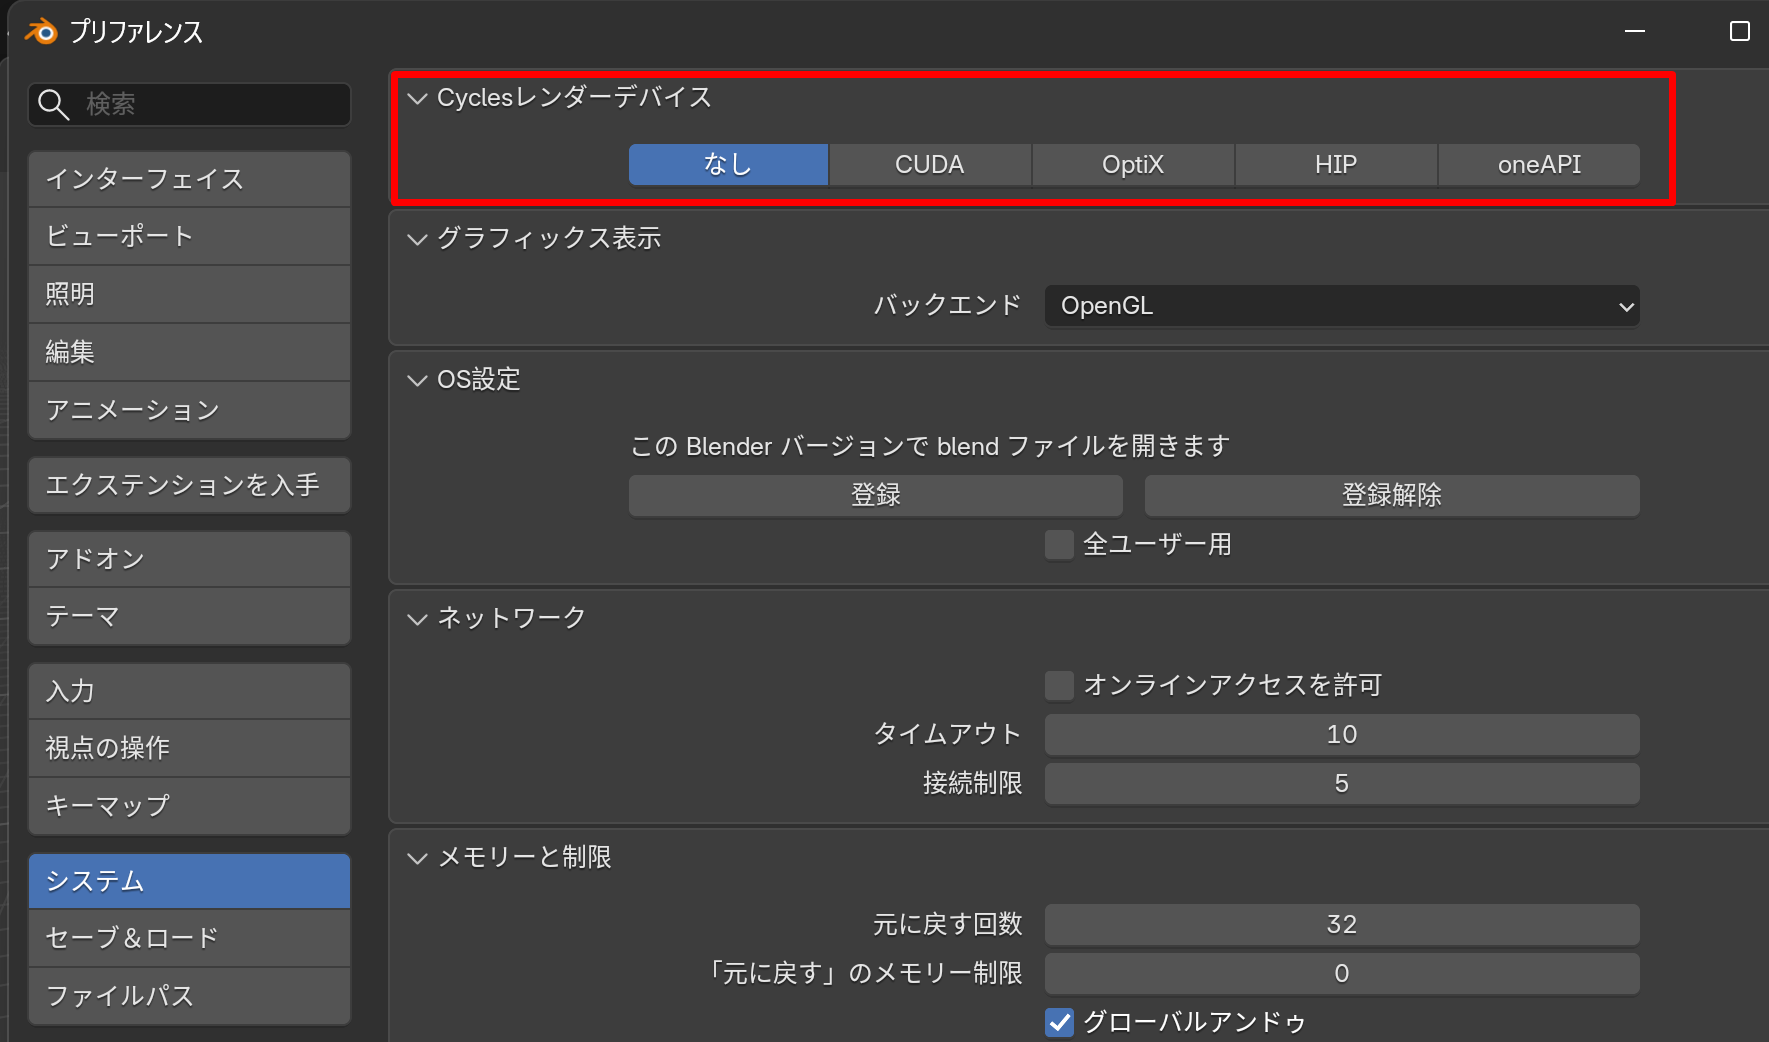Click the Blender logo icon in title bar
The image size is (1769, 1042).
(x=41, y=32)
